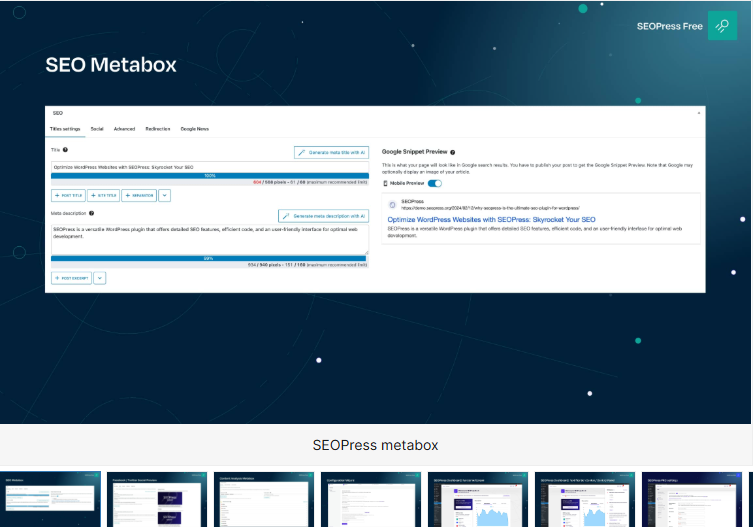
Task: Click the SEOPress favicon in snippet preview
Action: point(391,204)
